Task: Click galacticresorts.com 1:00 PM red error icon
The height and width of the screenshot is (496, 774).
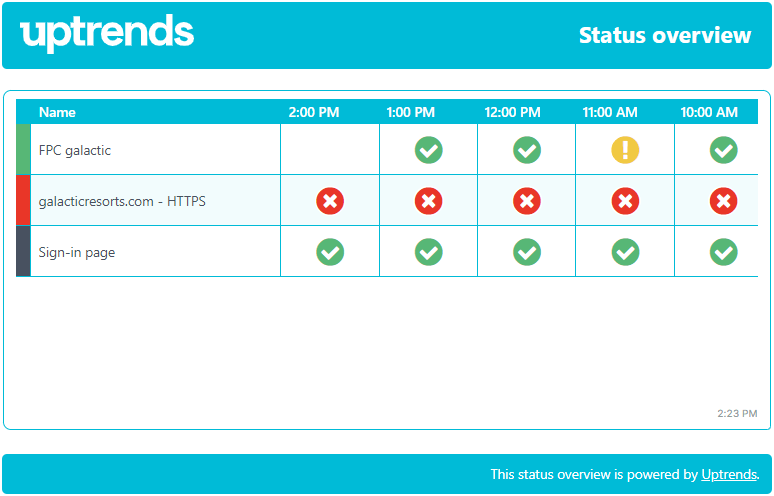Action: [x=429, y=201]
